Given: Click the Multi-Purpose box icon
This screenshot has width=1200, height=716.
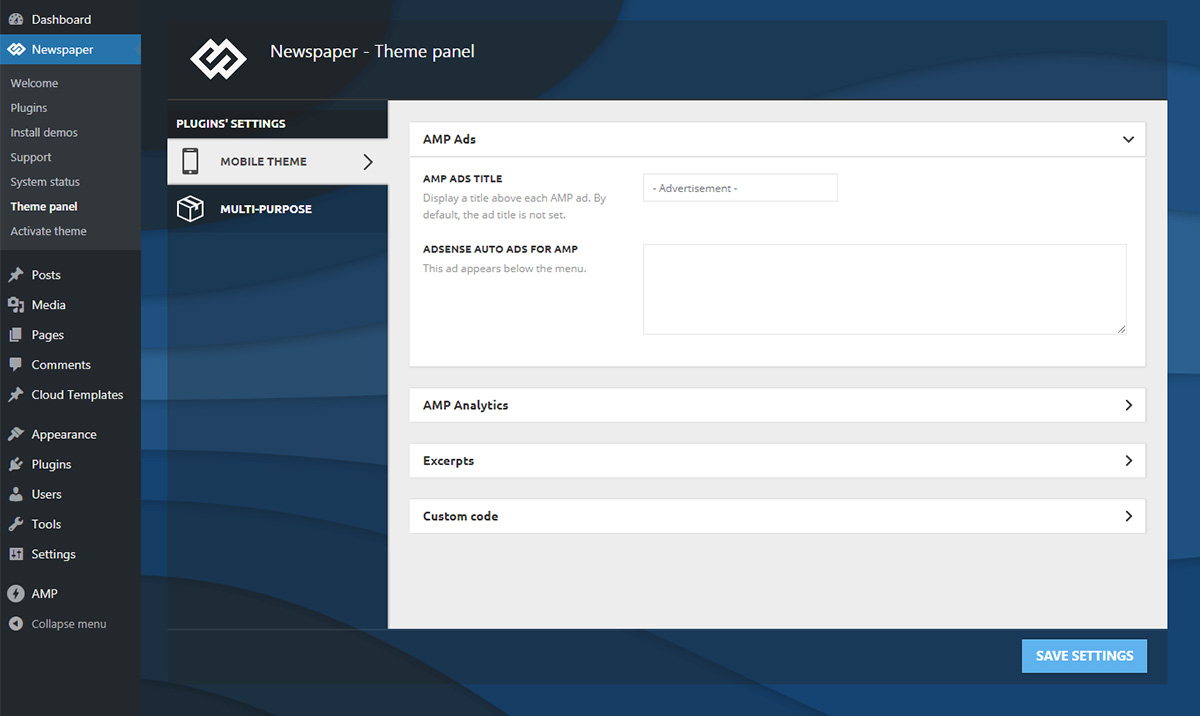Looking at the screenshot, I should click(x=190, y=209).
